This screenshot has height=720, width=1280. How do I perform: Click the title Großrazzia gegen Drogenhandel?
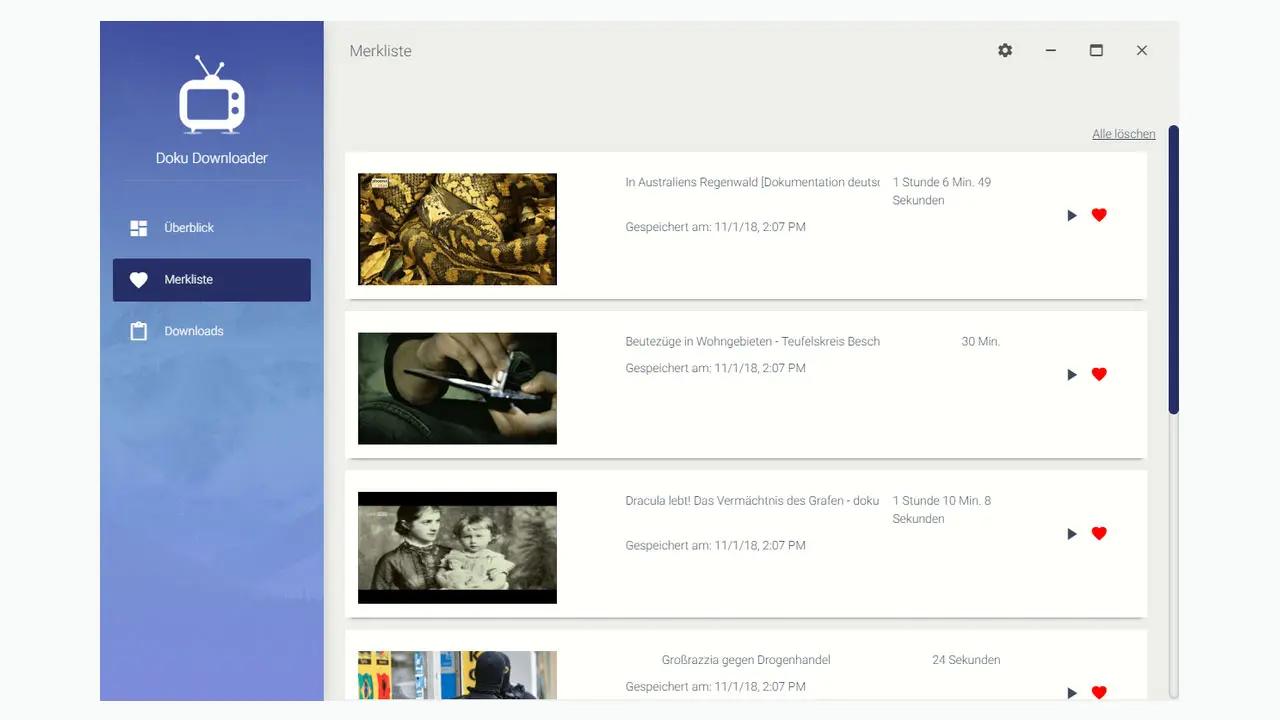746,660
